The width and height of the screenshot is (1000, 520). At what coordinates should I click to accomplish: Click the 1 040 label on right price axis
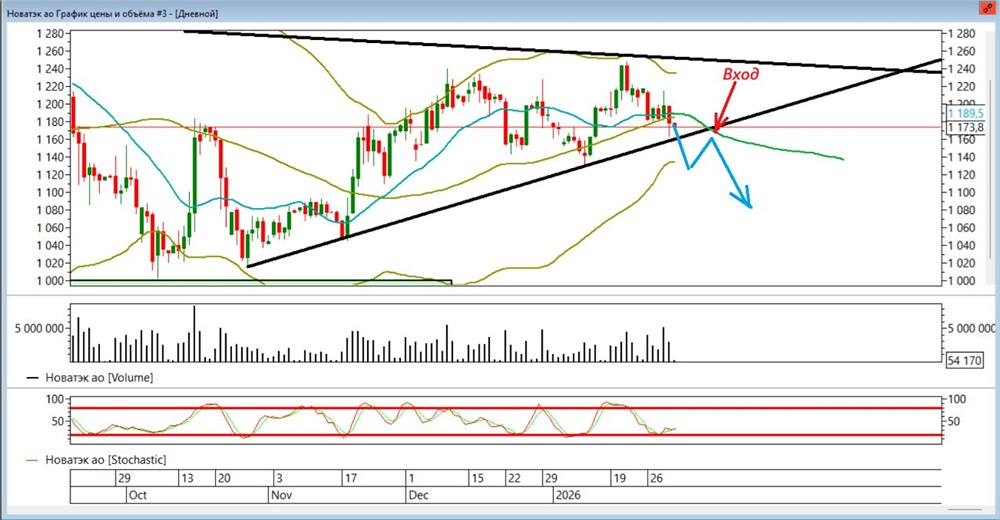click(962, 245)
